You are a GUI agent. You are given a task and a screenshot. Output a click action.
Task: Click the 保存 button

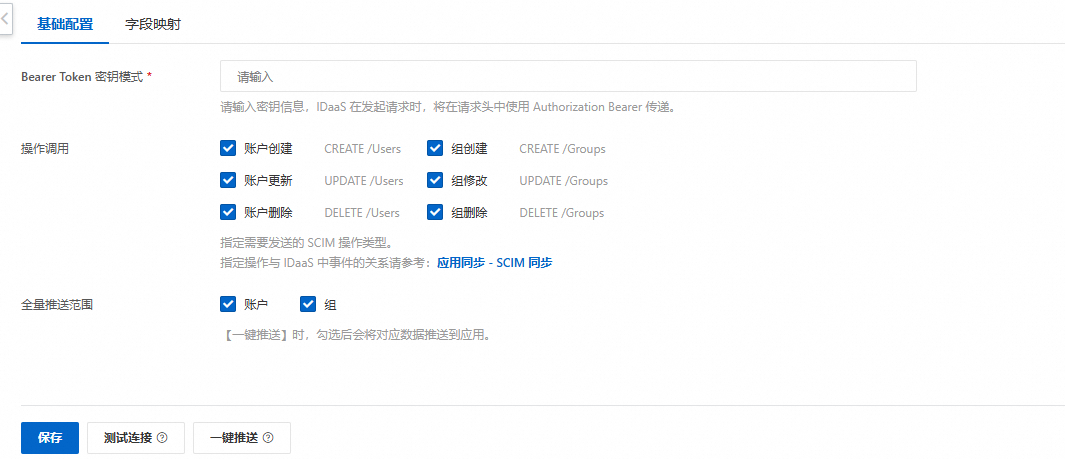[x=50, y=438]
